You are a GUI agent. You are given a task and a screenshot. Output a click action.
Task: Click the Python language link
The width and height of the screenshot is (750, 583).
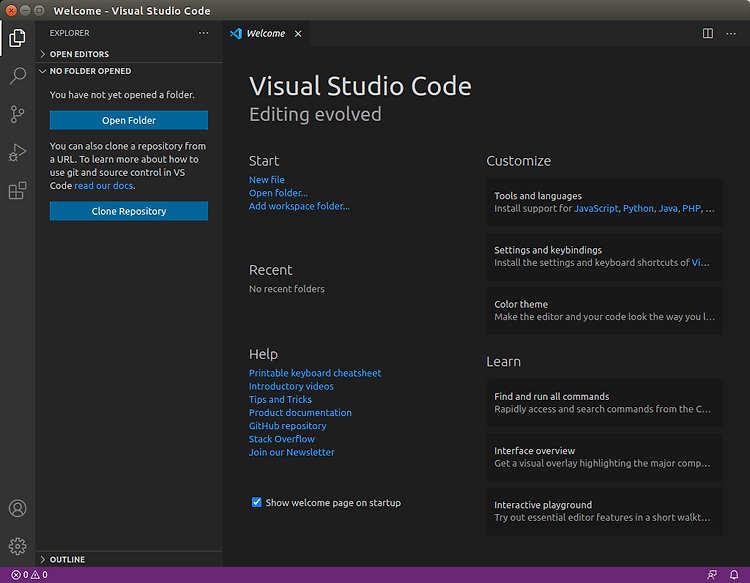click(x=638, y=209)
